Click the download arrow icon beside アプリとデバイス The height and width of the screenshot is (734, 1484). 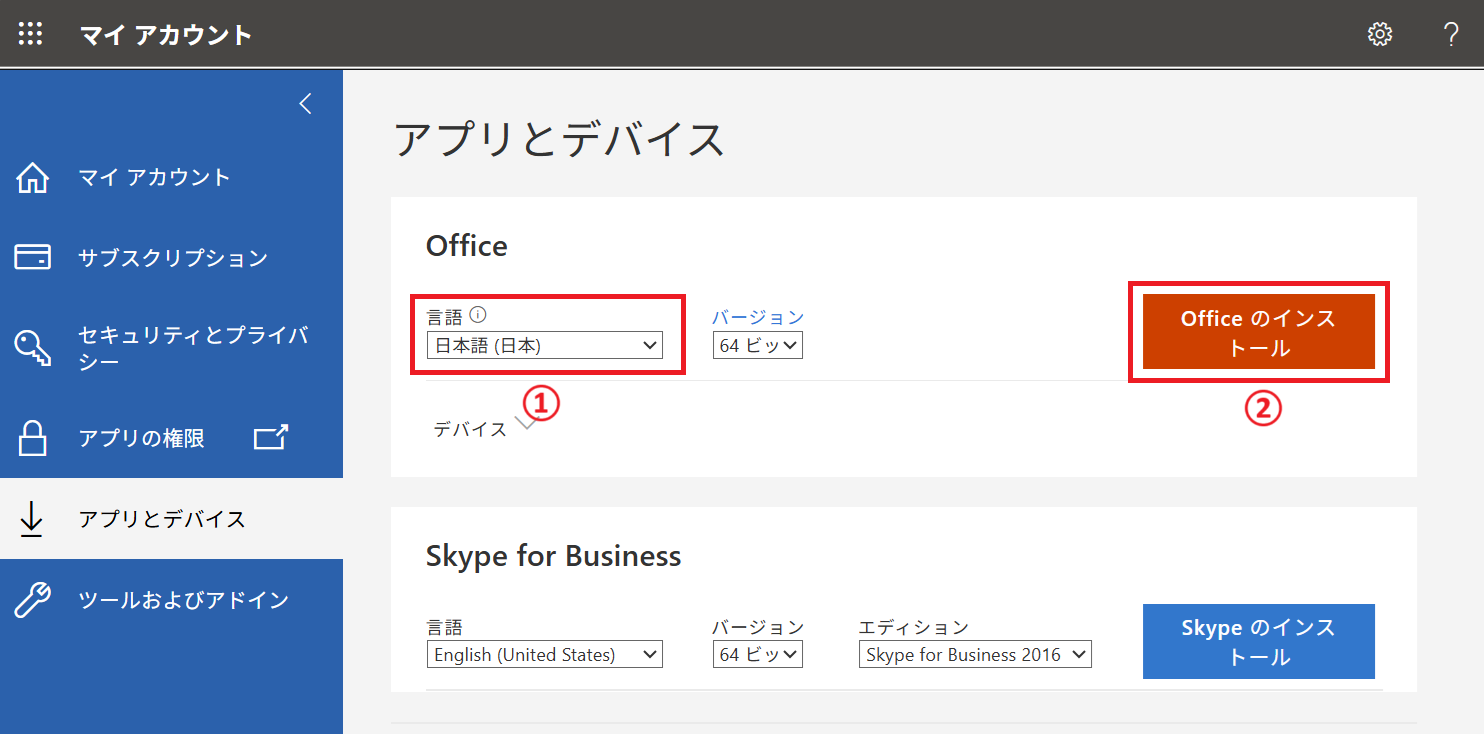click(33, 518)
